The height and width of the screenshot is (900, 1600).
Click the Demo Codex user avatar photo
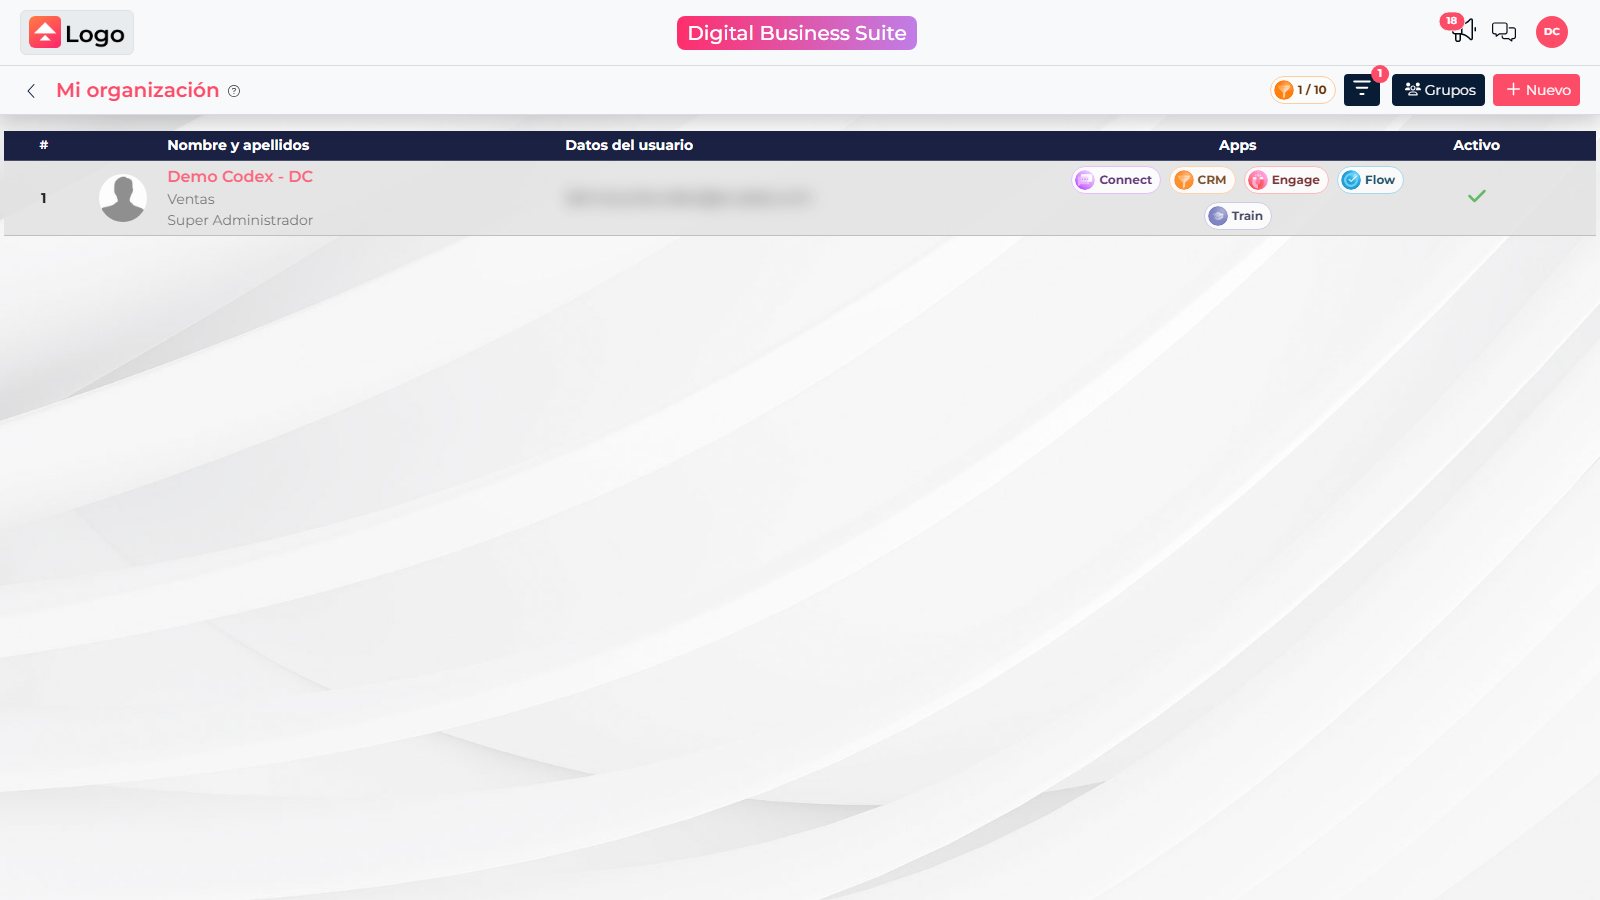click(x=123, y=198)
